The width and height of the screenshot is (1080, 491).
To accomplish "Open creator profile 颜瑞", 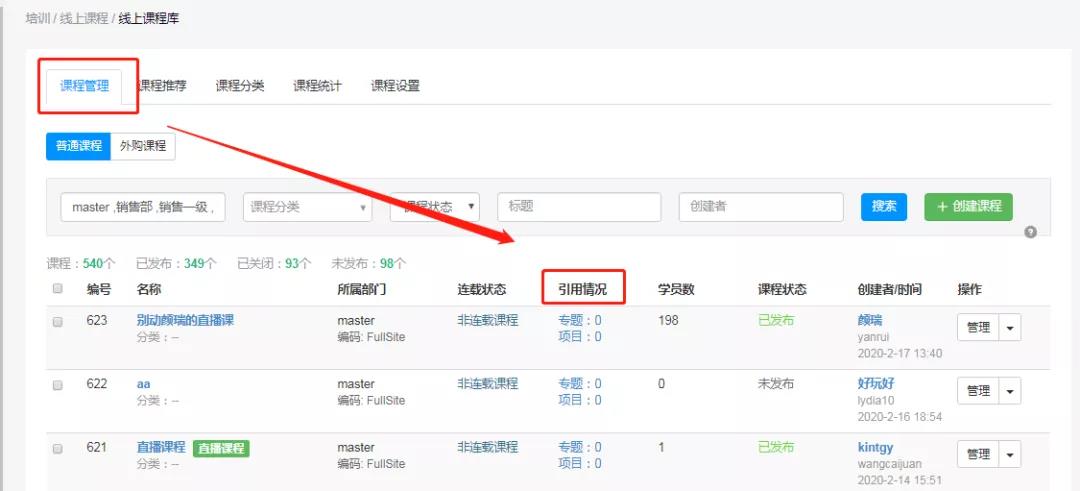I will [870, 320].
